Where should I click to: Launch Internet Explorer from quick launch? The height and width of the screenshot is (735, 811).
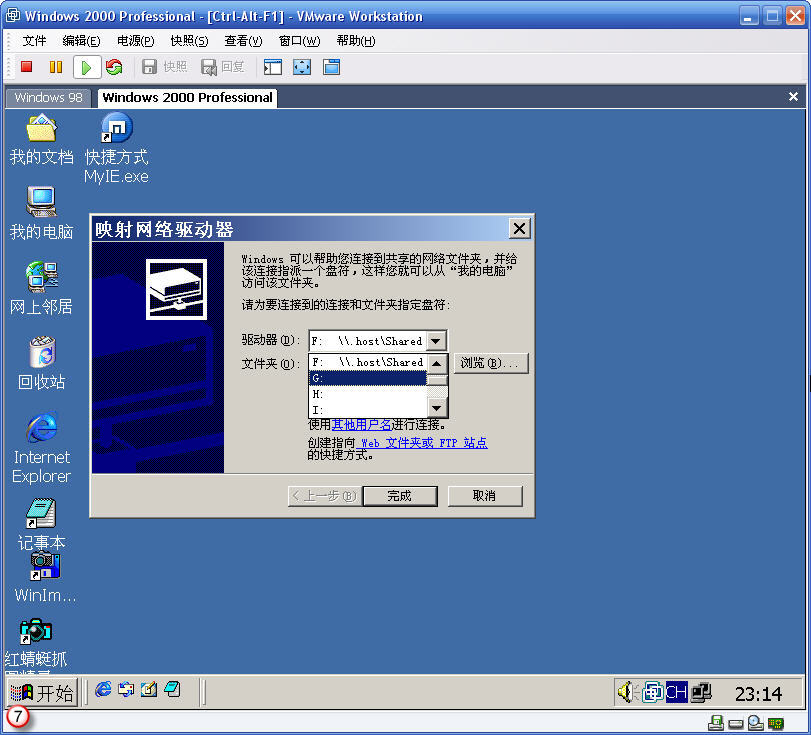click(x=103, y=690)
